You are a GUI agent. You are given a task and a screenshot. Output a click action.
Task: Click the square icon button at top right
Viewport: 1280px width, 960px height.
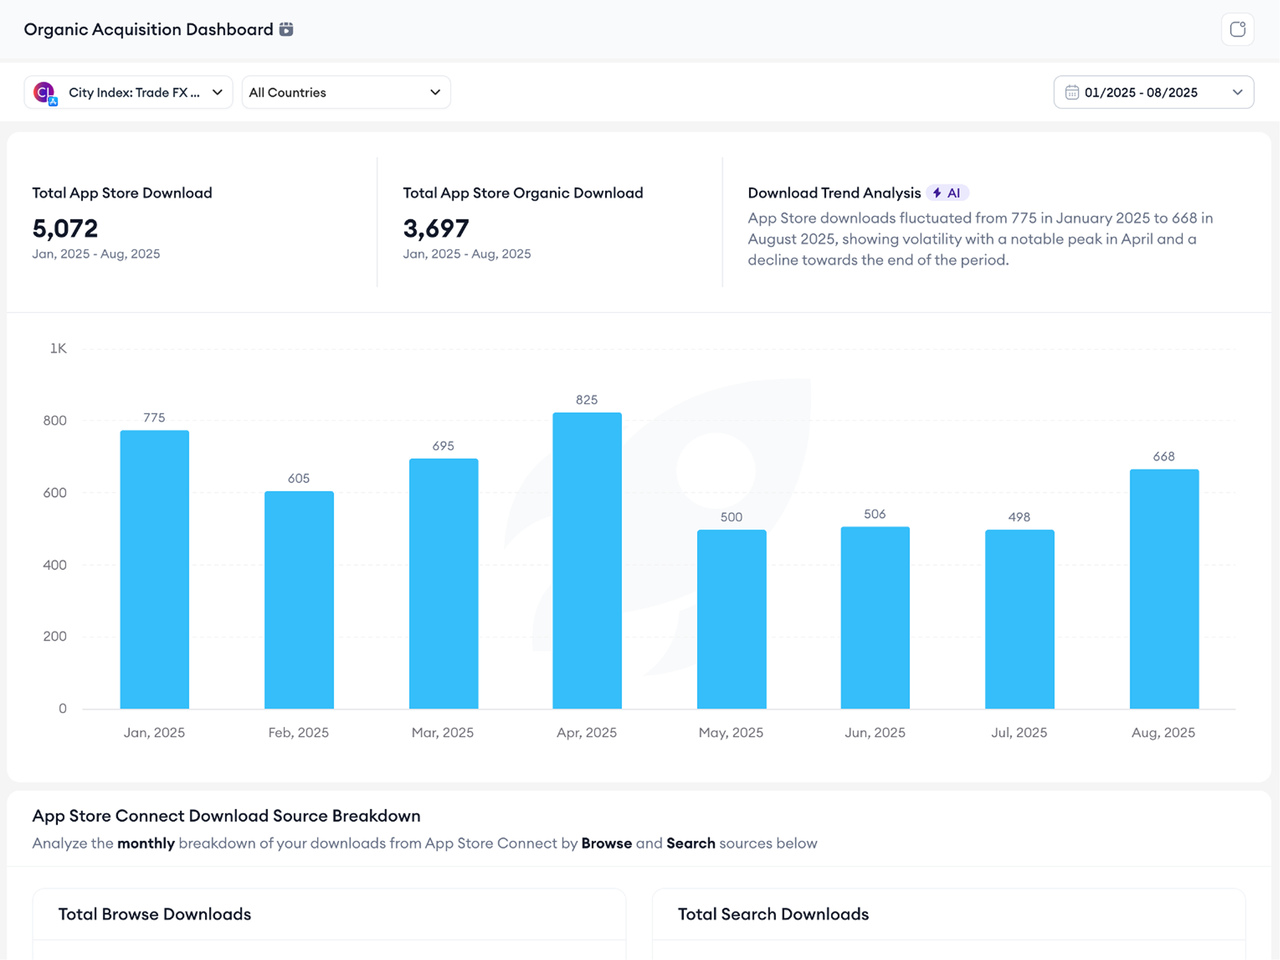pos(1237,29)
